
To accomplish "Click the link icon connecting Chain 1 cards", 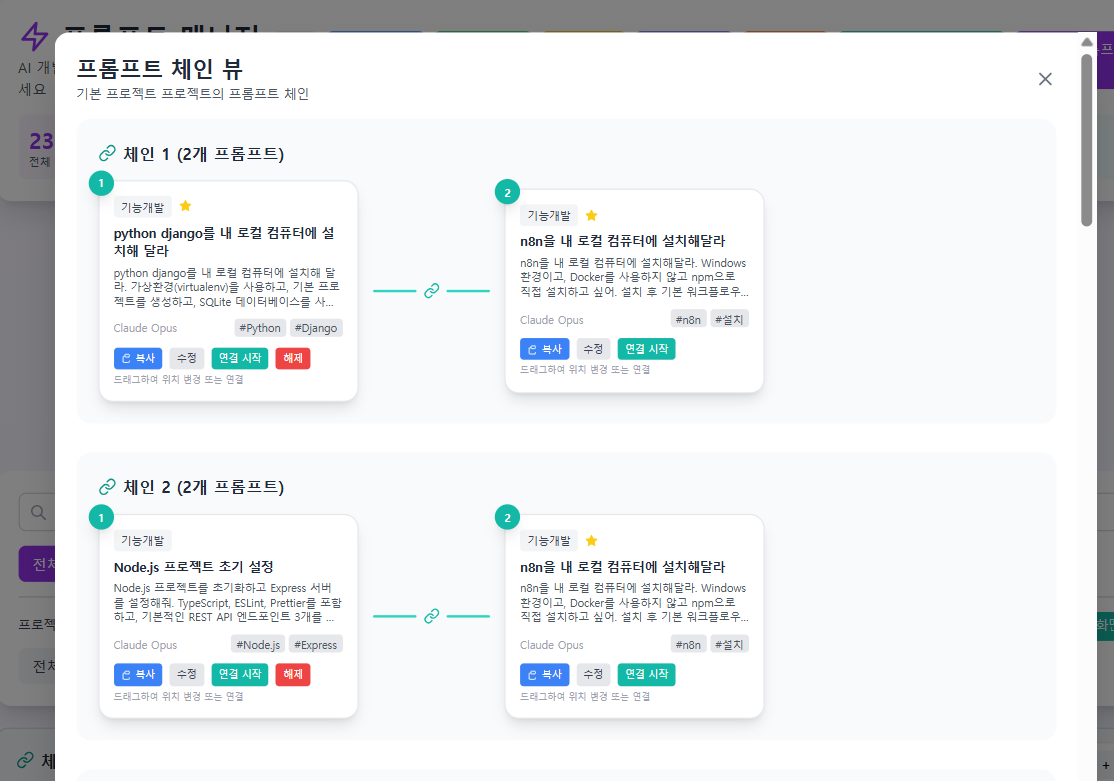I will click(x=432, y=291).
